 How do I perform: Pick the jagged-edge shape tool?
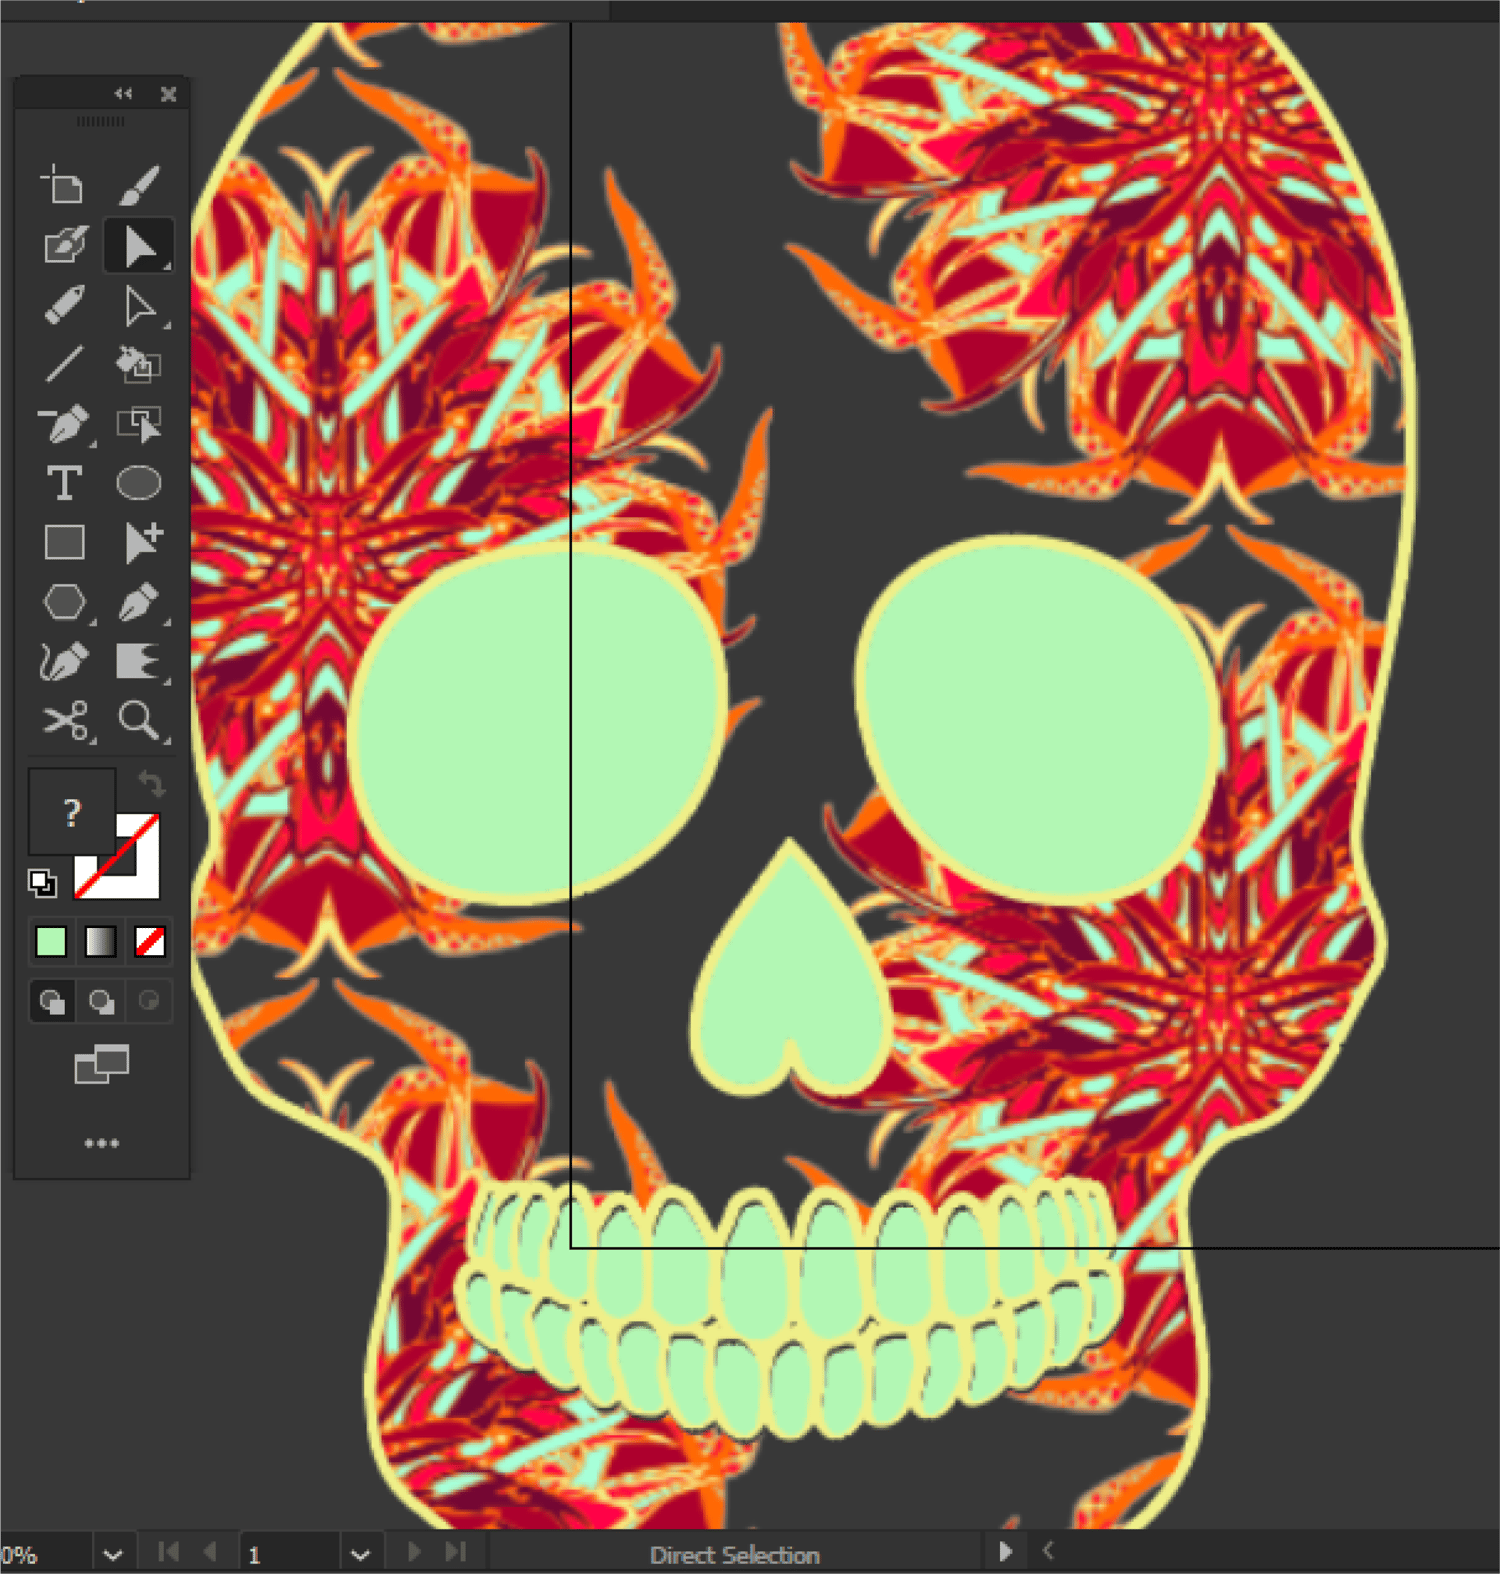click(139, 661)
